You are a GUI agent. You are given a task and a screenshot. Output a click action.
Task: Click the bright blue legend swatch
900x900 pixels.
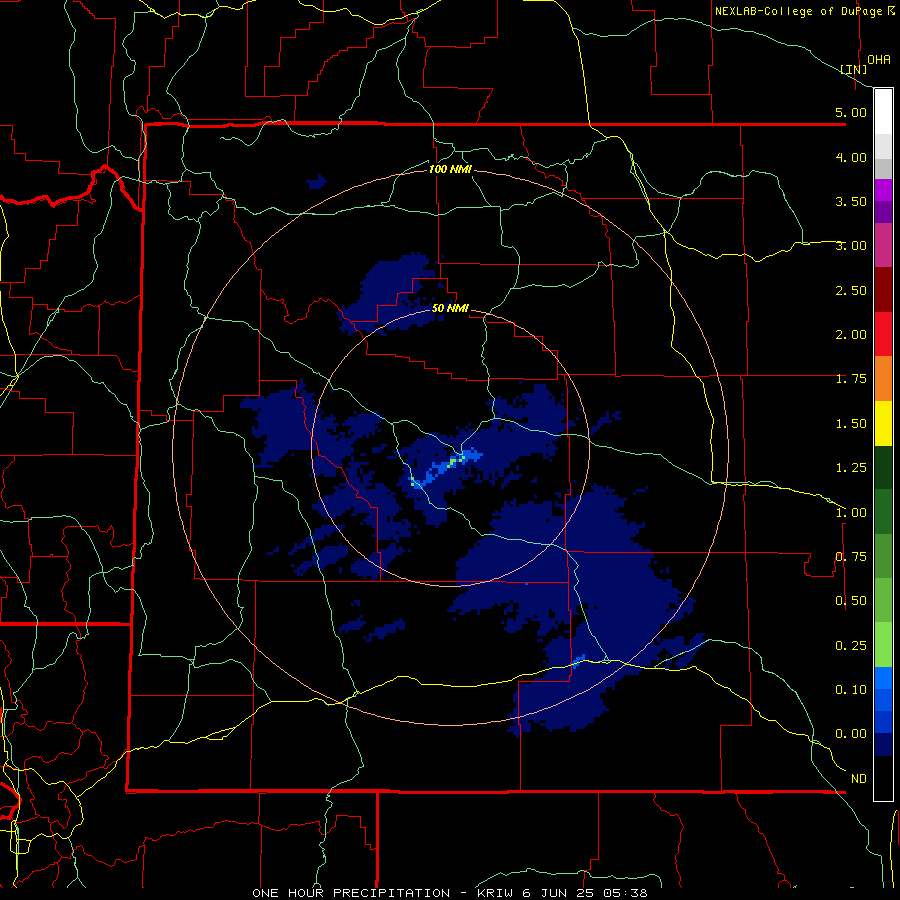coord(883,678)
